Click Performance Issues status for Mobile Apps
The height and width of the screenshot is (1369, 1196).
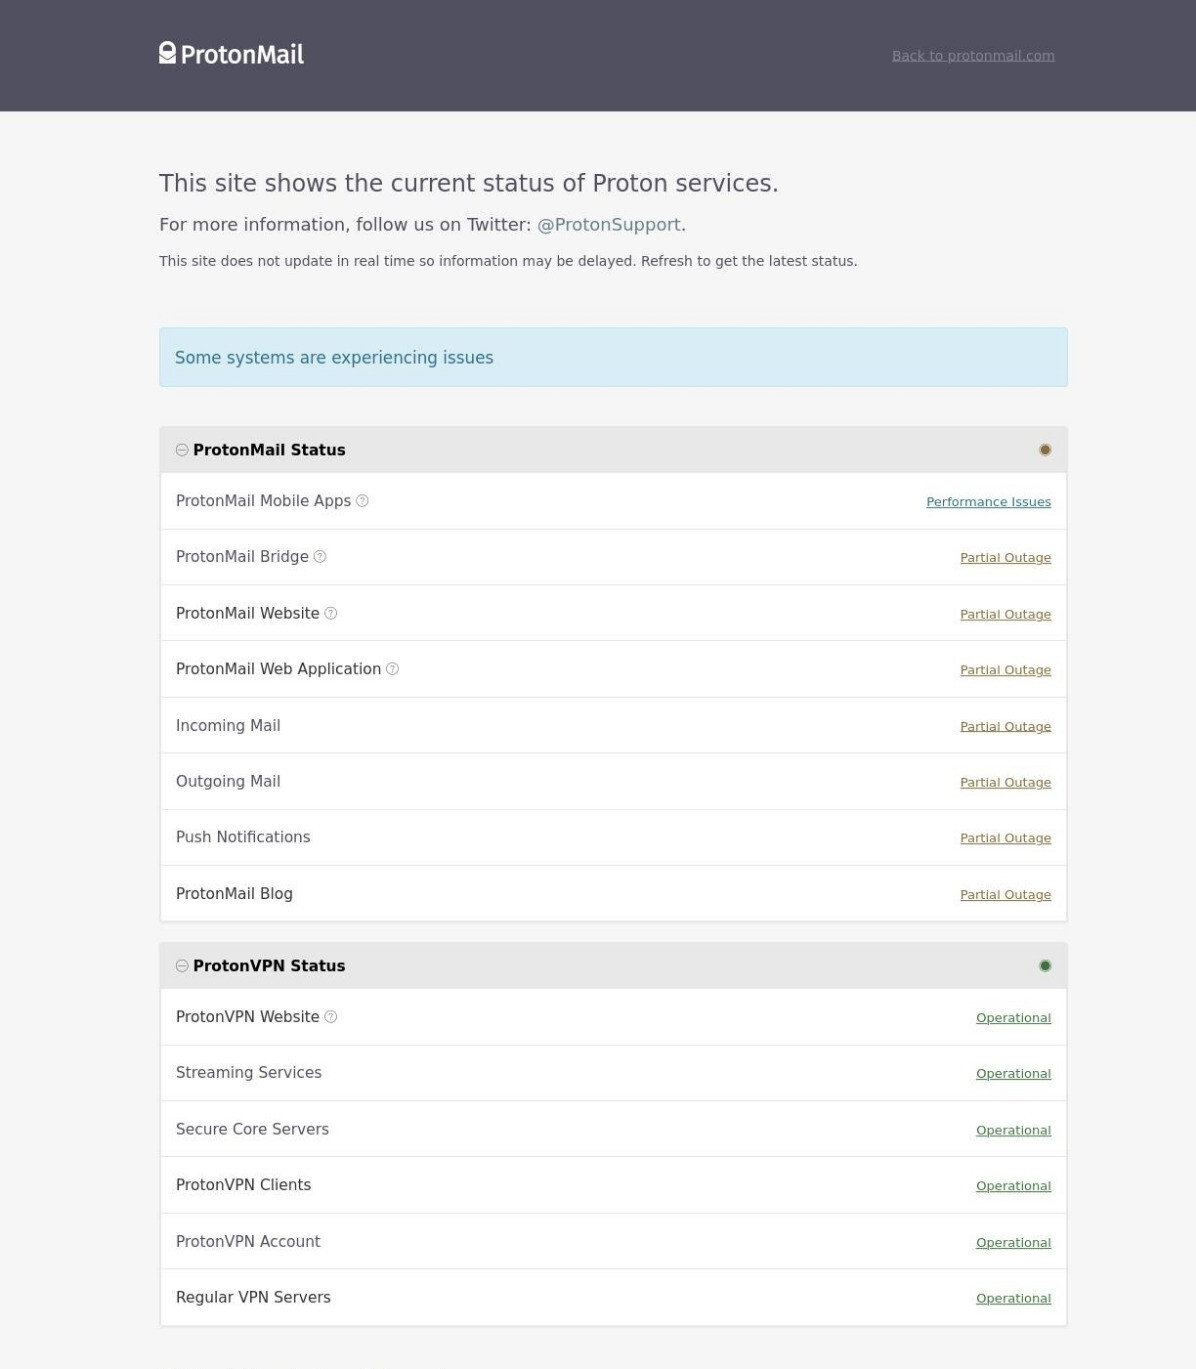tap(988, 502)
